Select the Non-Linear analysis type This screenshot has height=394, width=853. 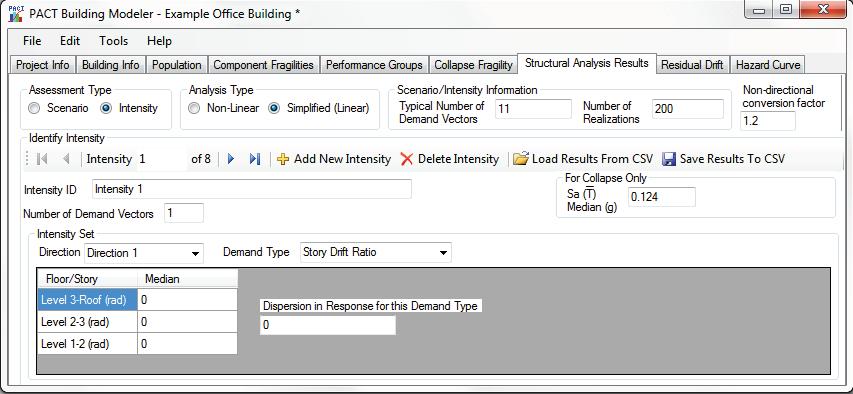point(194,108)
